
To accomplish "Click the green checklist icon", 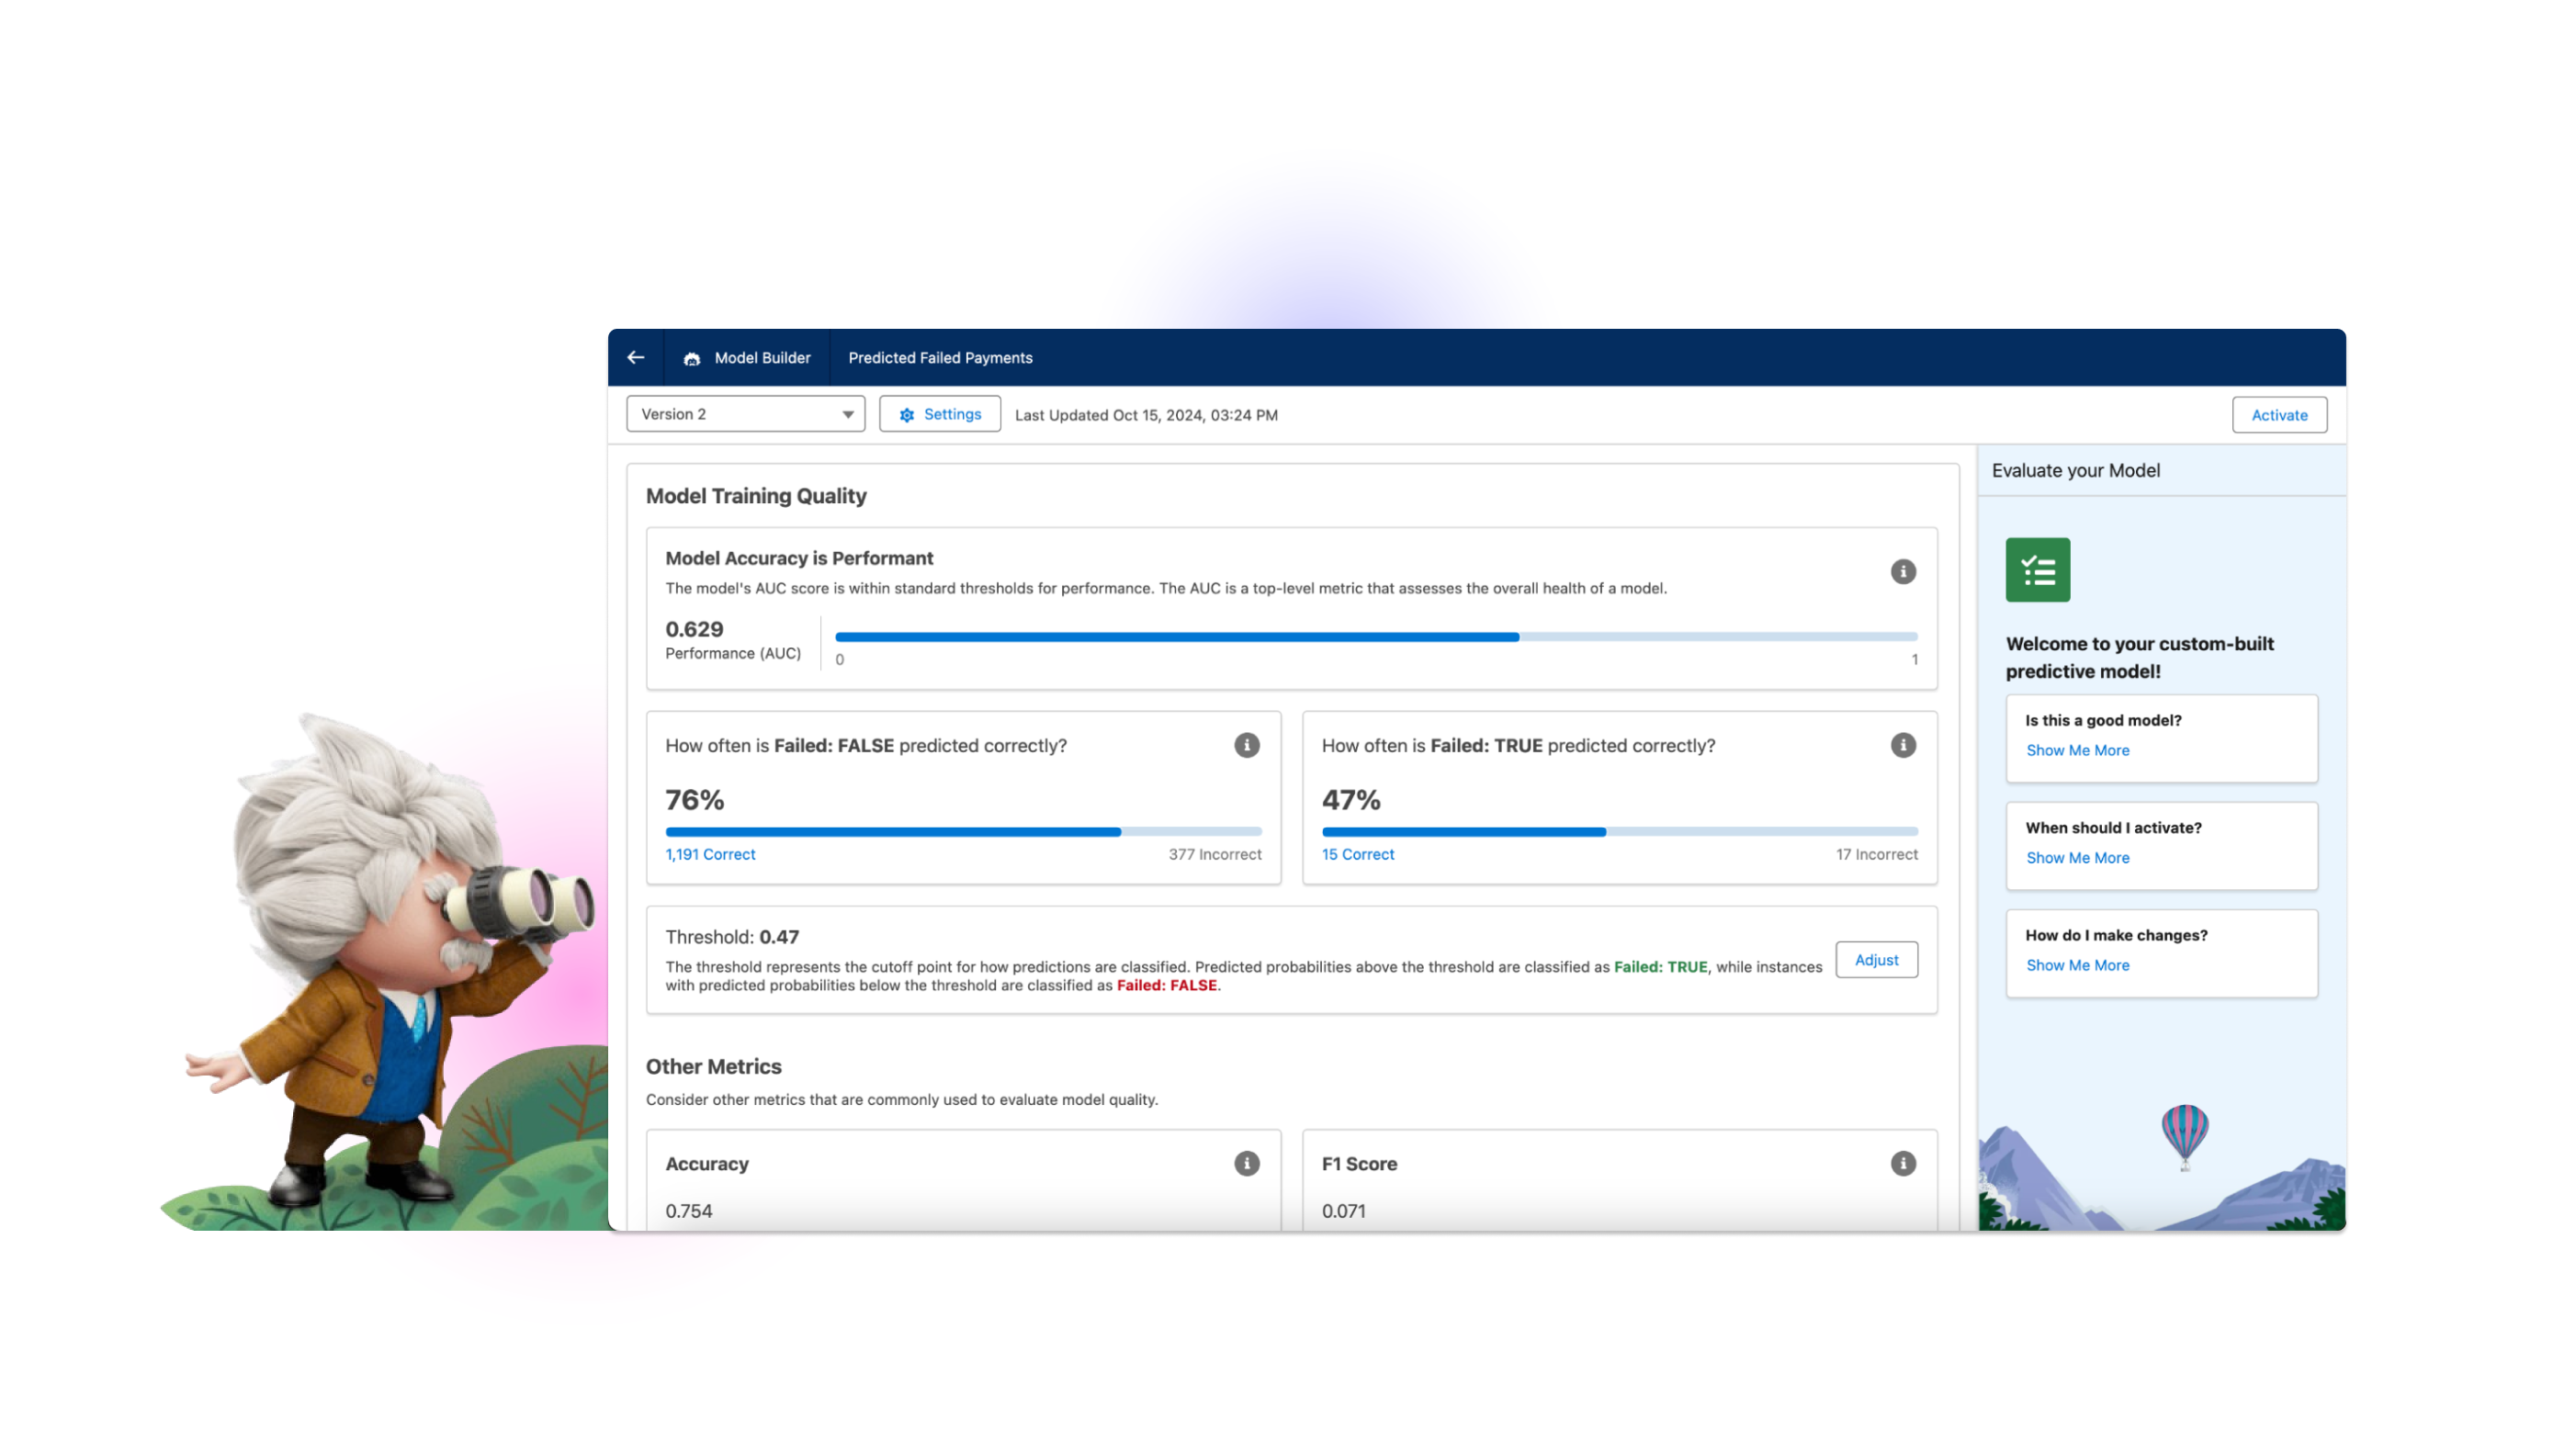I will coord(2037,570).
